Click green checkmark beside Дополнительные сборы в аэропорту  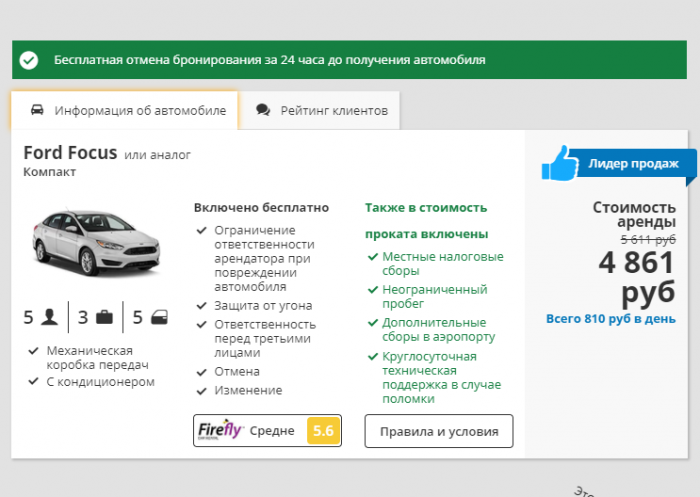[373, 322]
